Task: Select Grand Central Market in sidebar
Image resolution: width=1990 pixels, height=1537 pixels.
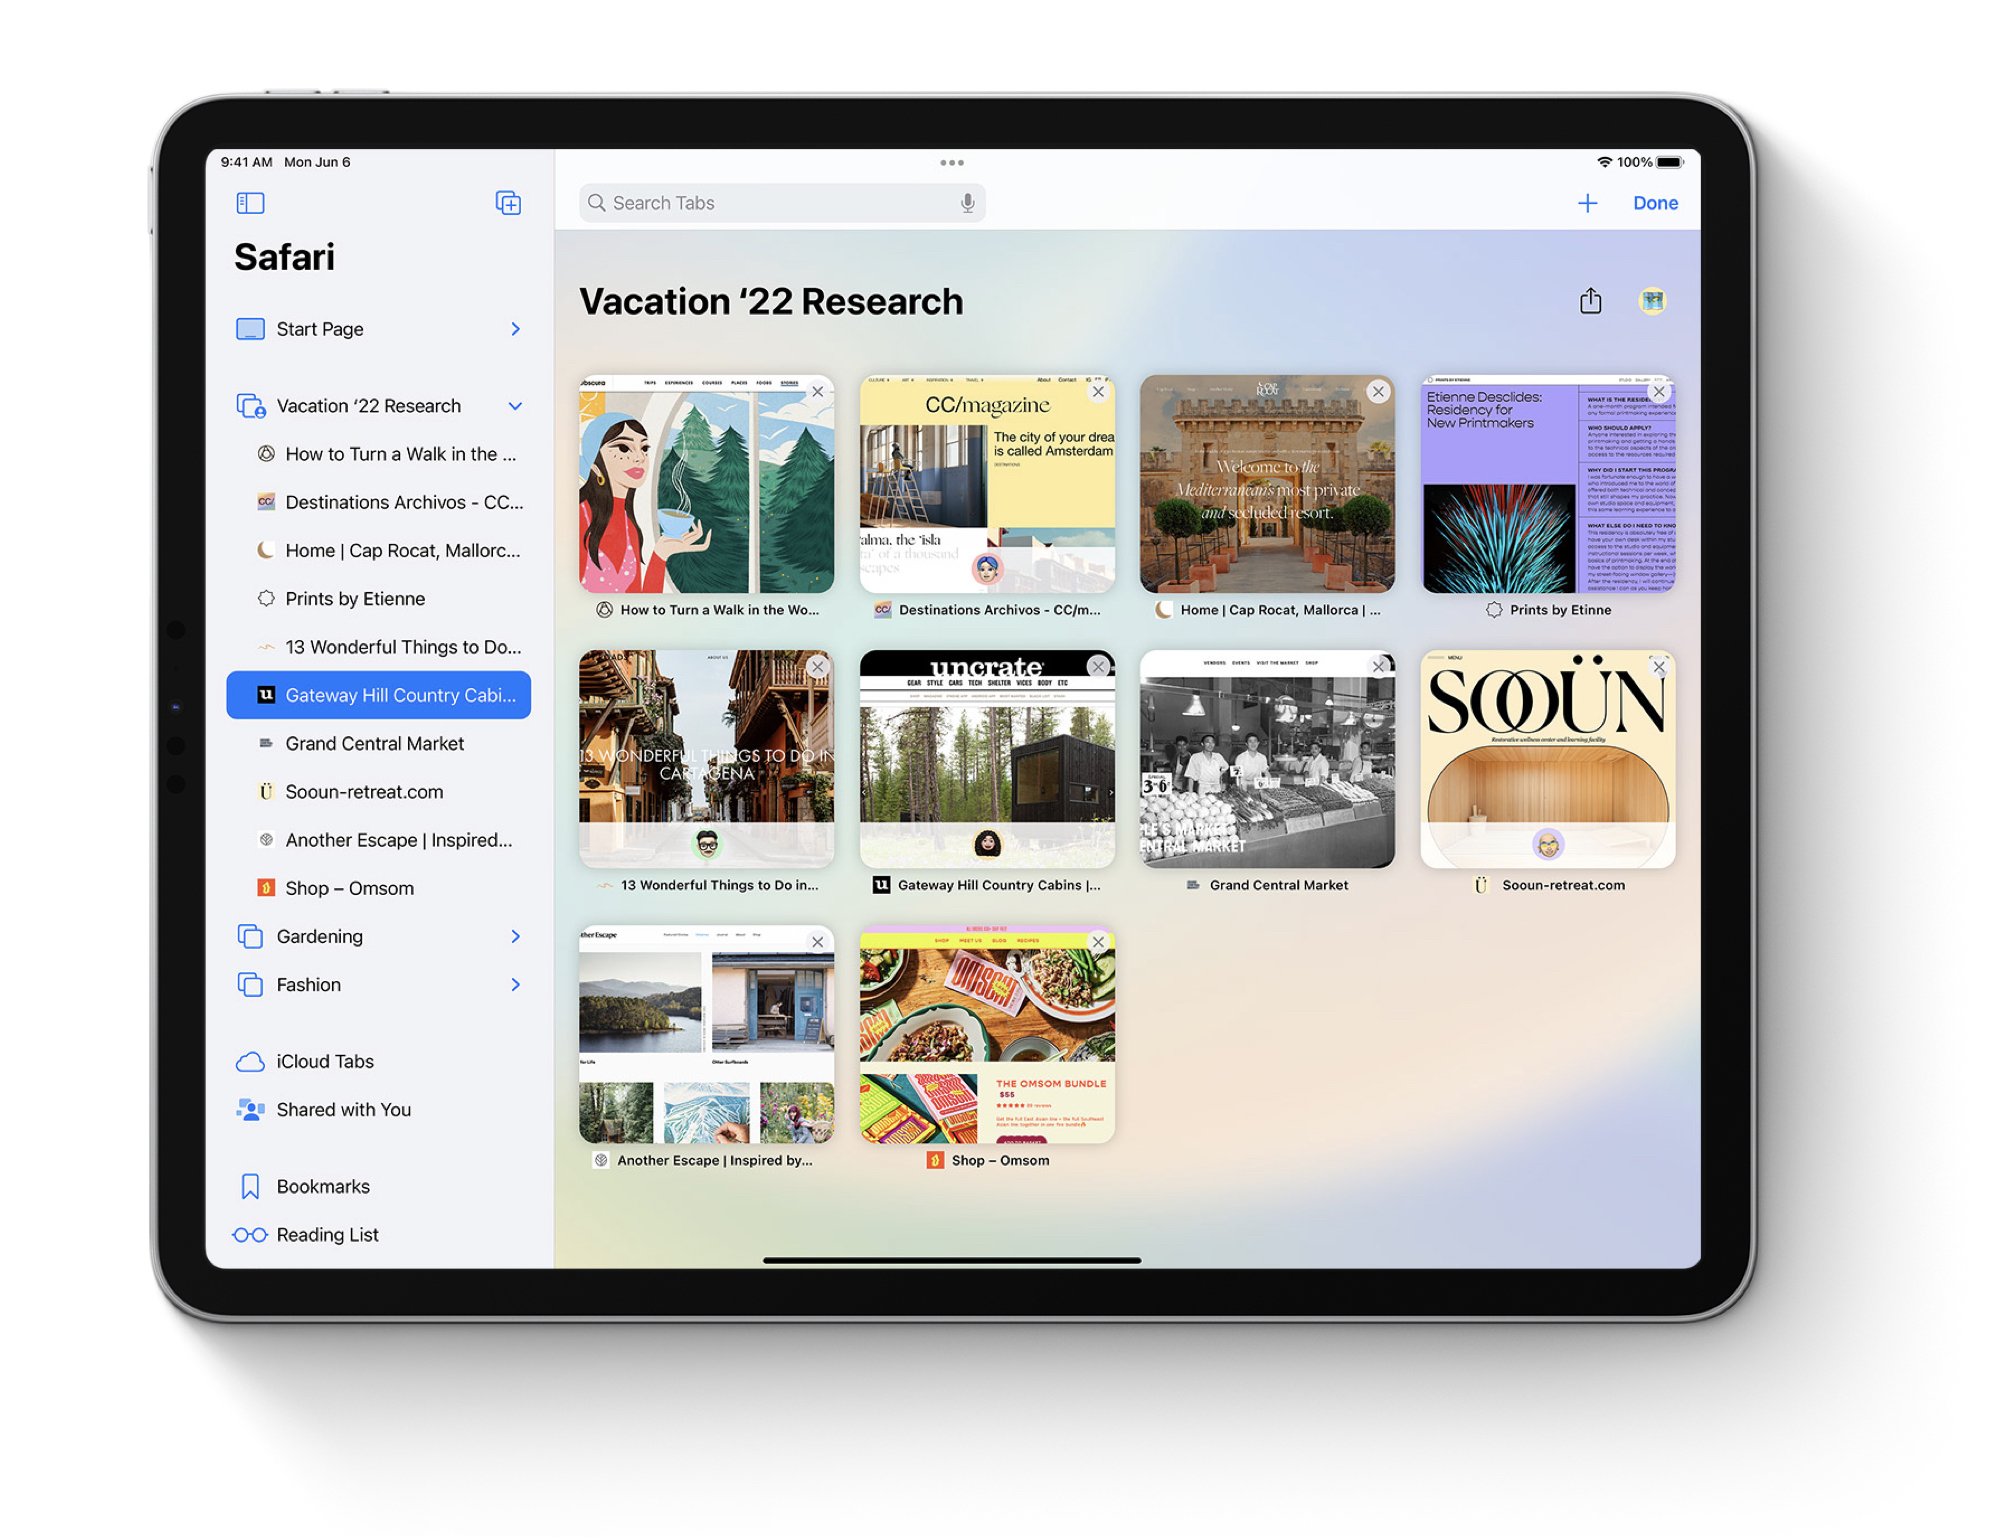Action: [374, 743]
